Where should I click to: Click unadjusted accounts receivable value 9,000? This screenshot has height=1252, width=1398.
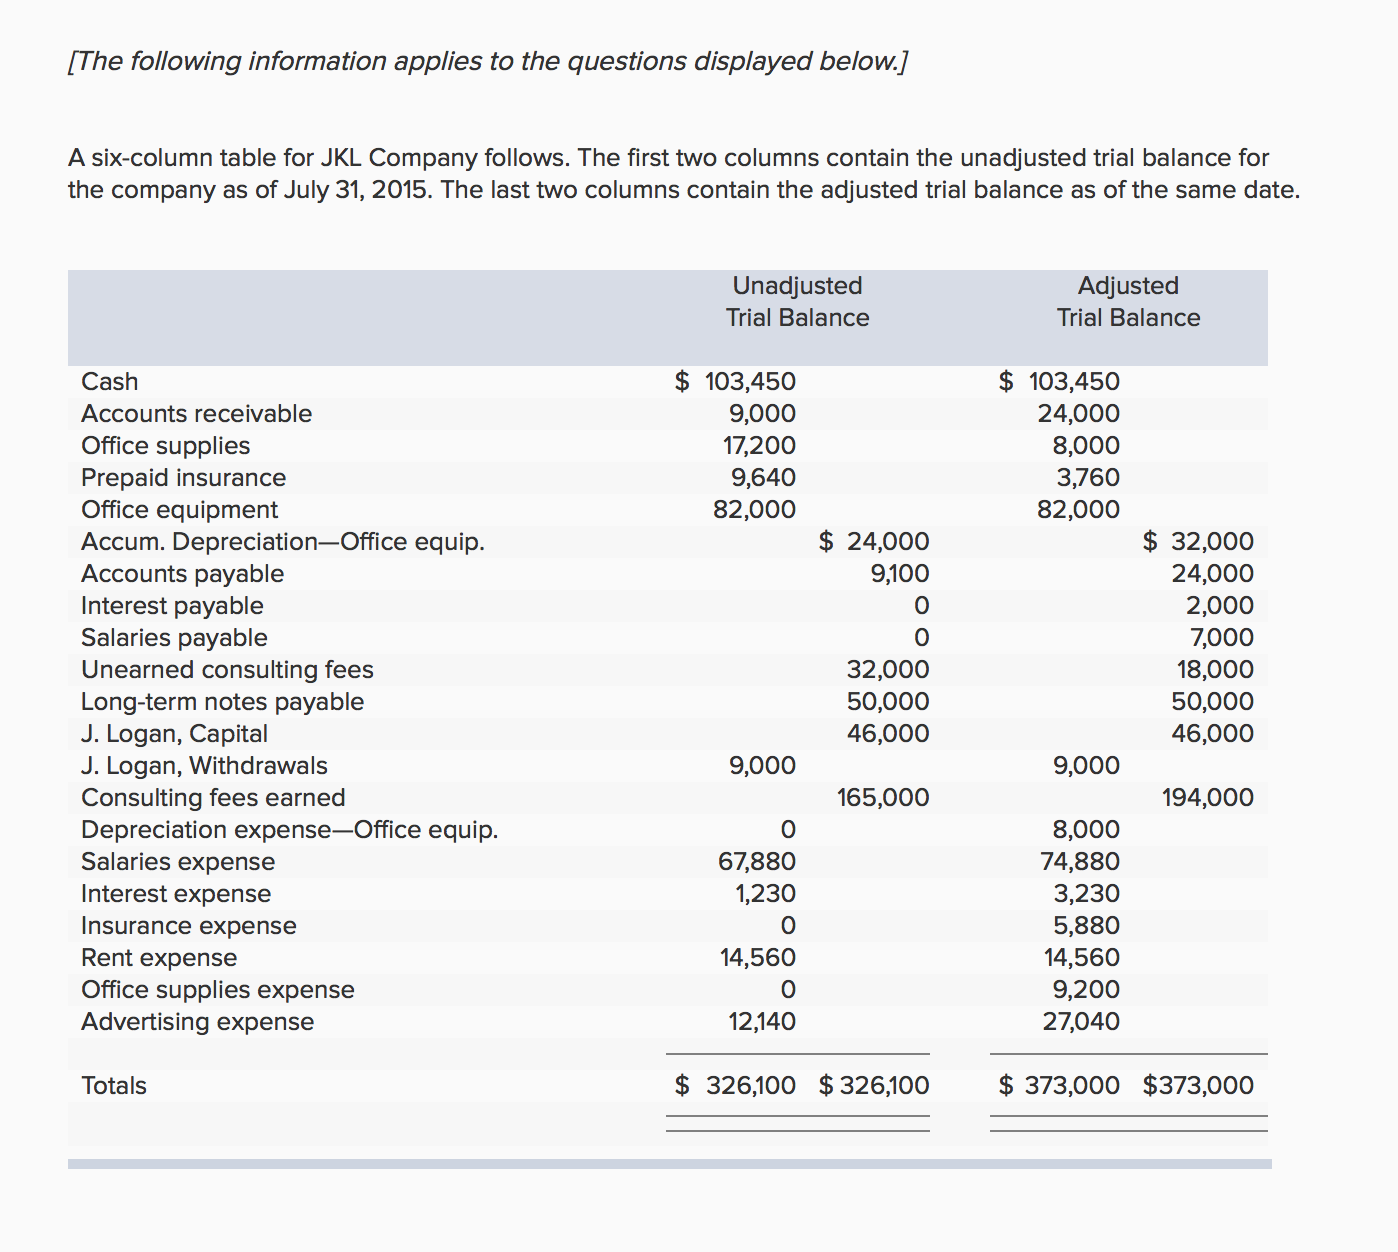coord(762,414)
